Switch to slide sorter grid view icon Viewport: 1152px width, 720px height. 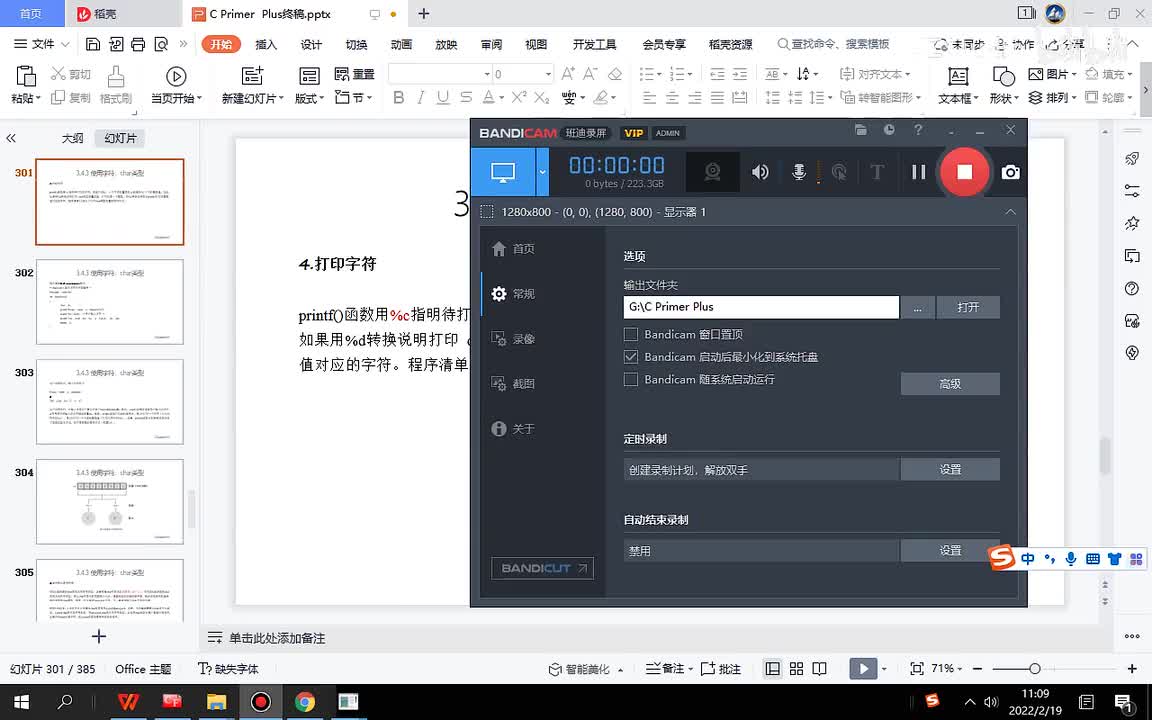point(796,669)
